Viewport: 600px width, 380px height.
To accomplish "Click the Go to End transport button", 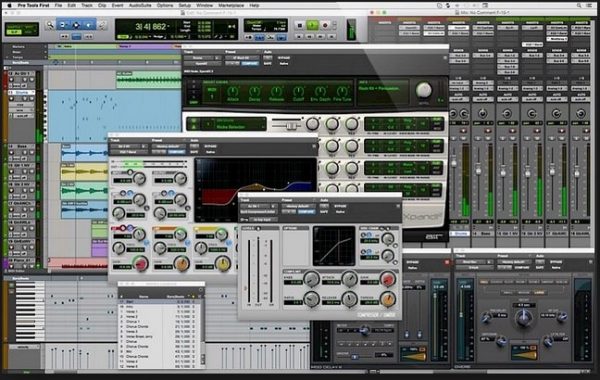I will coord(331,36).
